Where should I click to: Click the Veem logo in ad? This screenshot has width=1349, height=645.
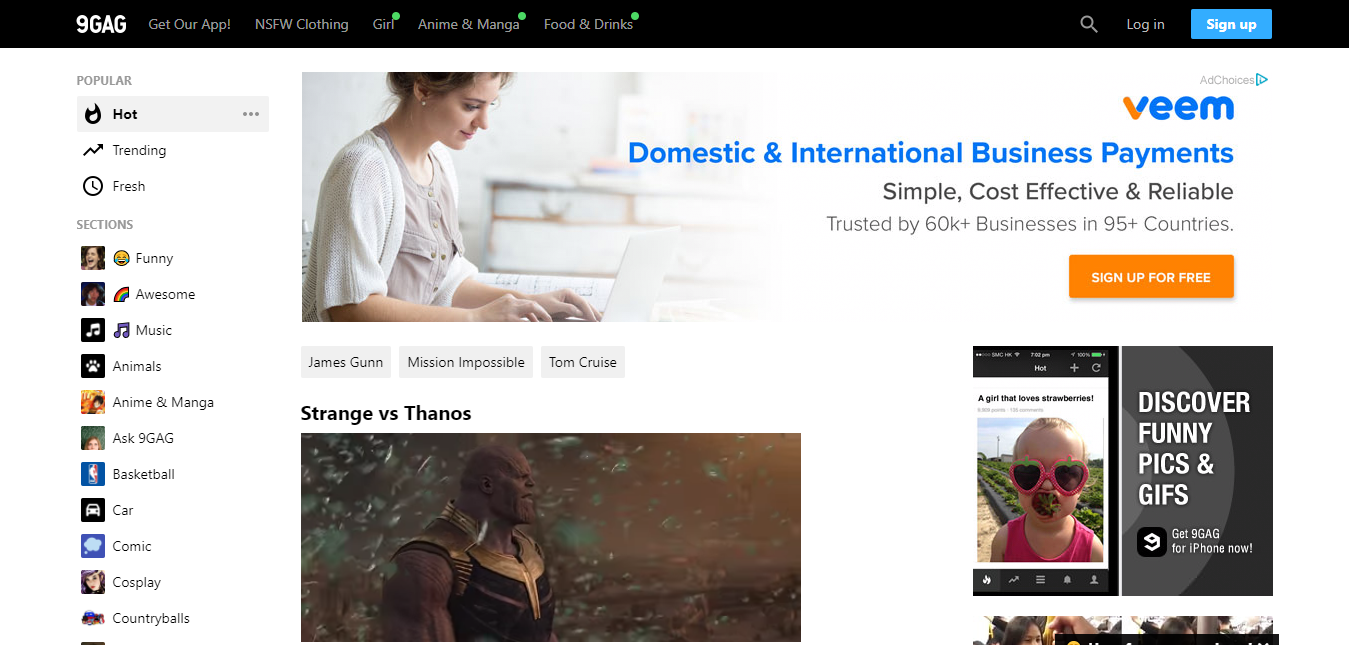pyautogui.click(x=1178, y=107)
